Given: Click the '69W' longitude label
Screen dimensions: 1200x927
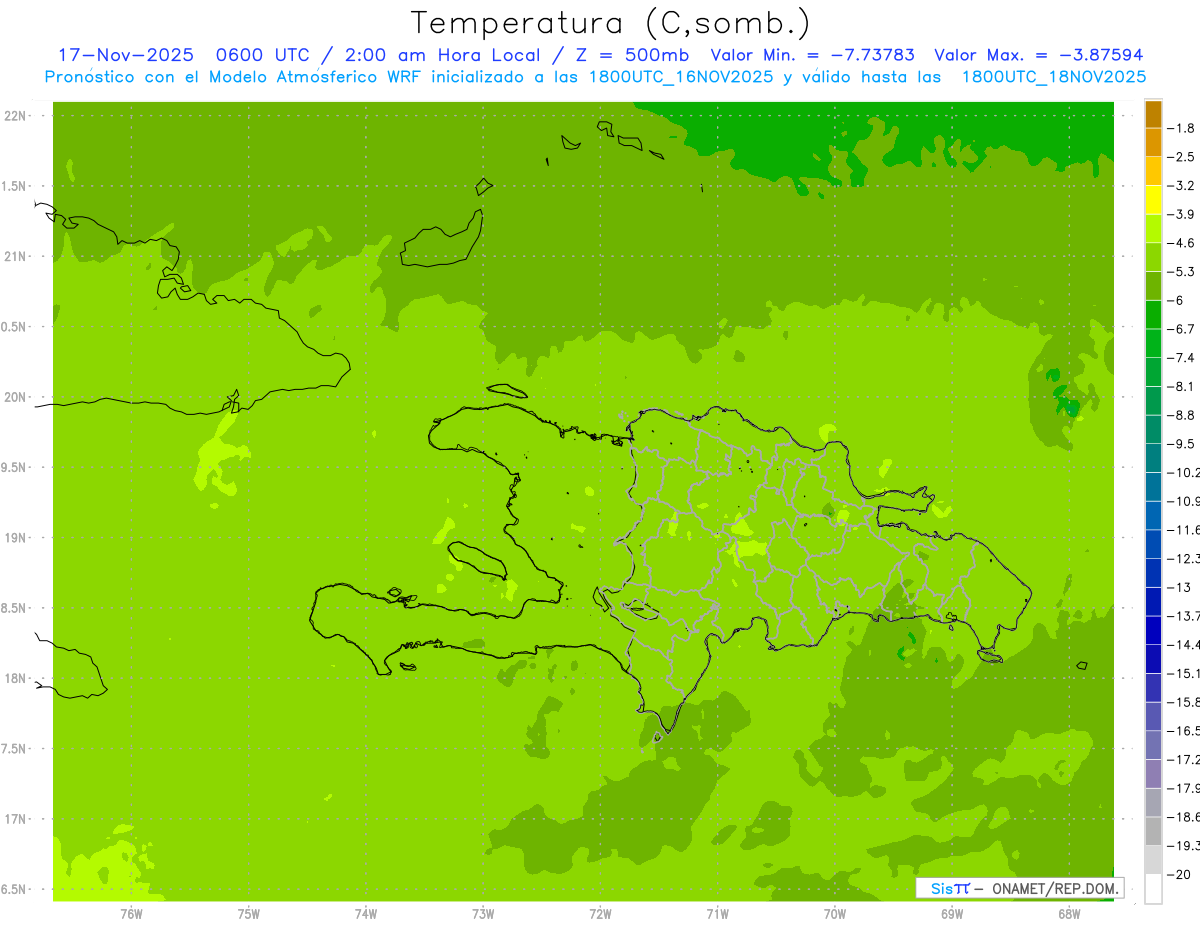Looking at the screenshot, I should pos(952,915).
